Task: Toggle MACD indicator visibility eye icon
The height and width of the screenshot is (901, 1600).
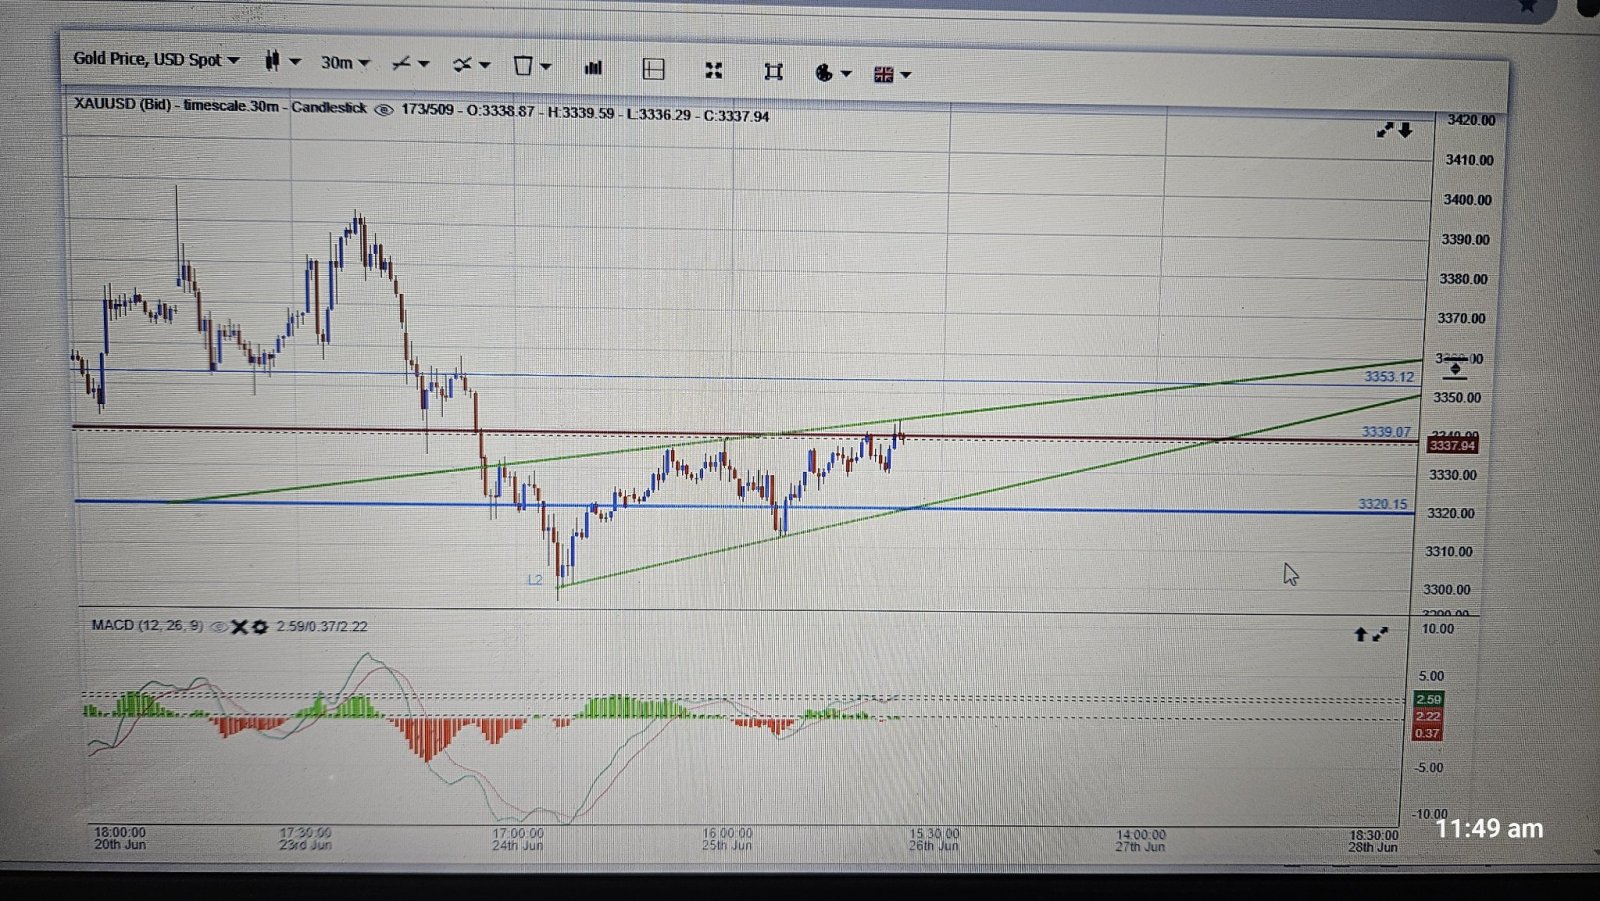Action: point(218,627)
